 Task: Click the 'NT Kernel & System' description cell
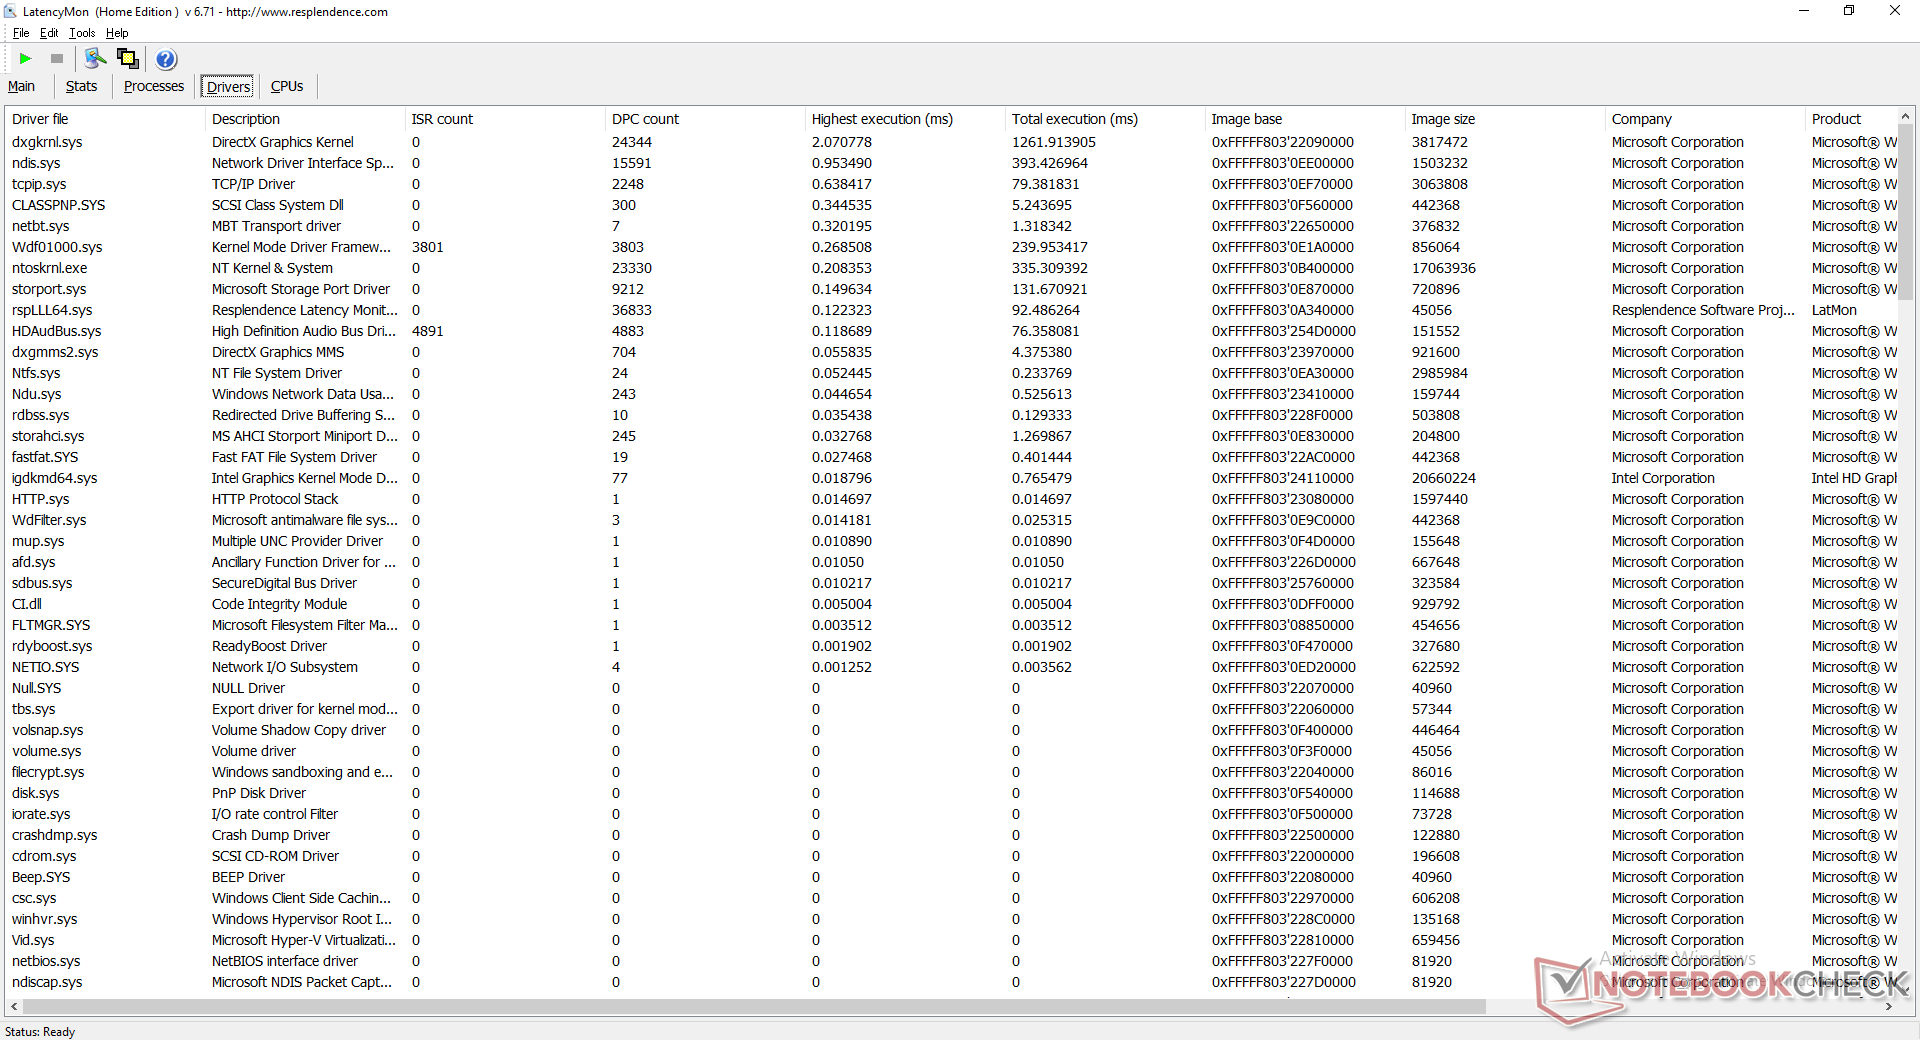[x=272, y=268]
